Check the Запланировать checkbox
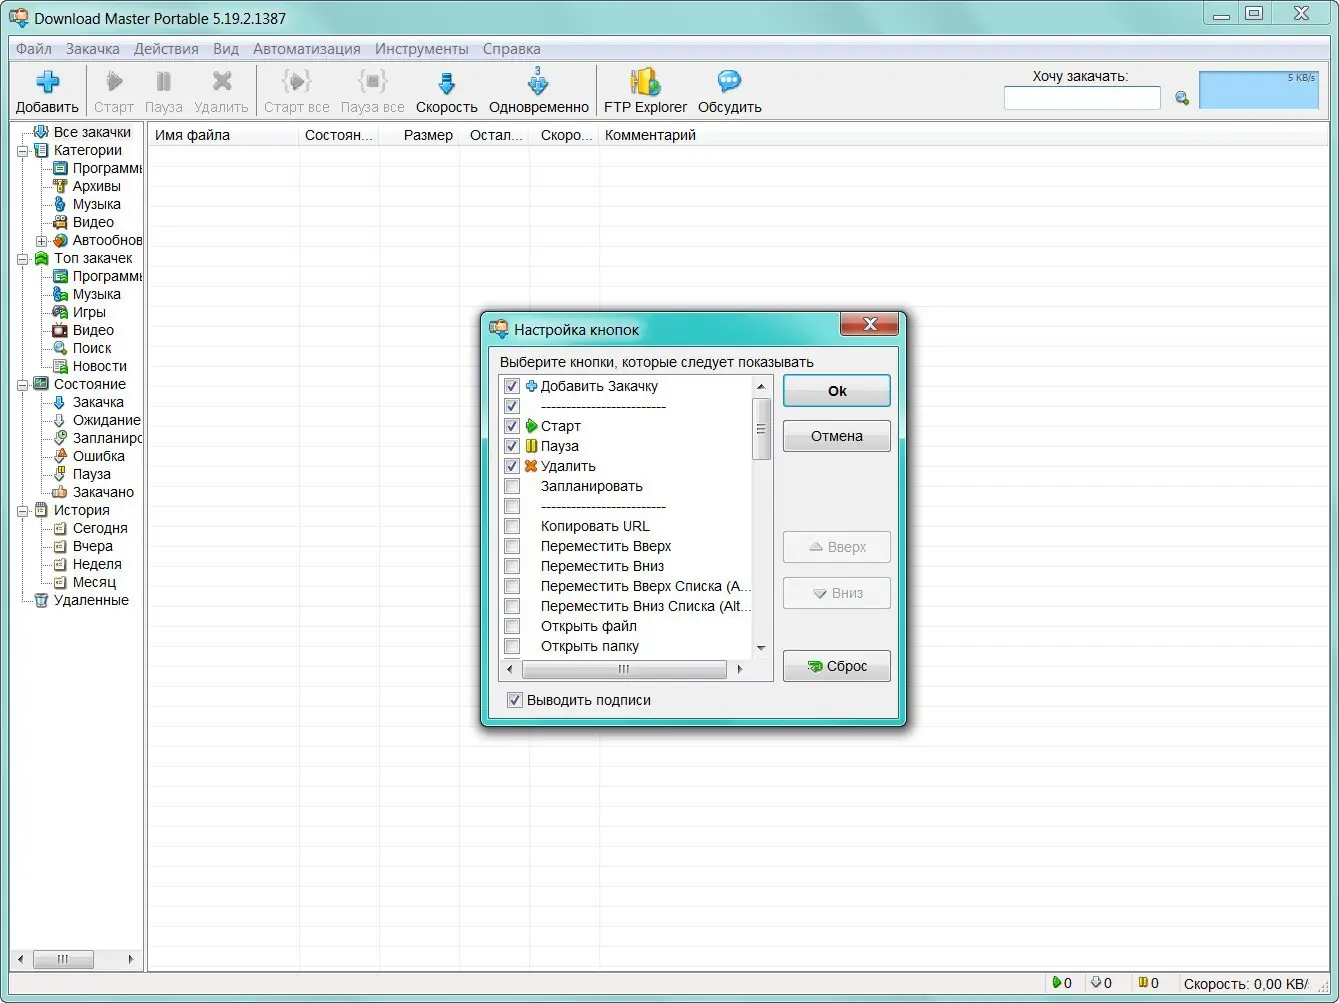The width and height of the screenshot is (1339, 1003). coord(512,486)
